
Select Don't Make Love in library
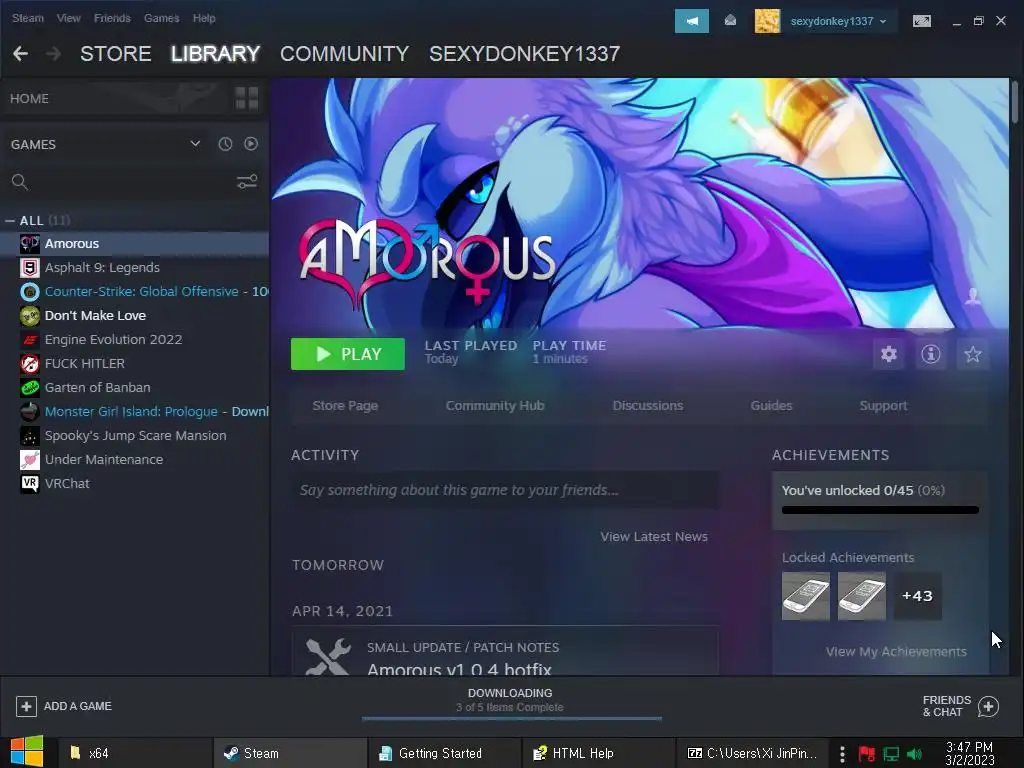(x=135, y=315)
